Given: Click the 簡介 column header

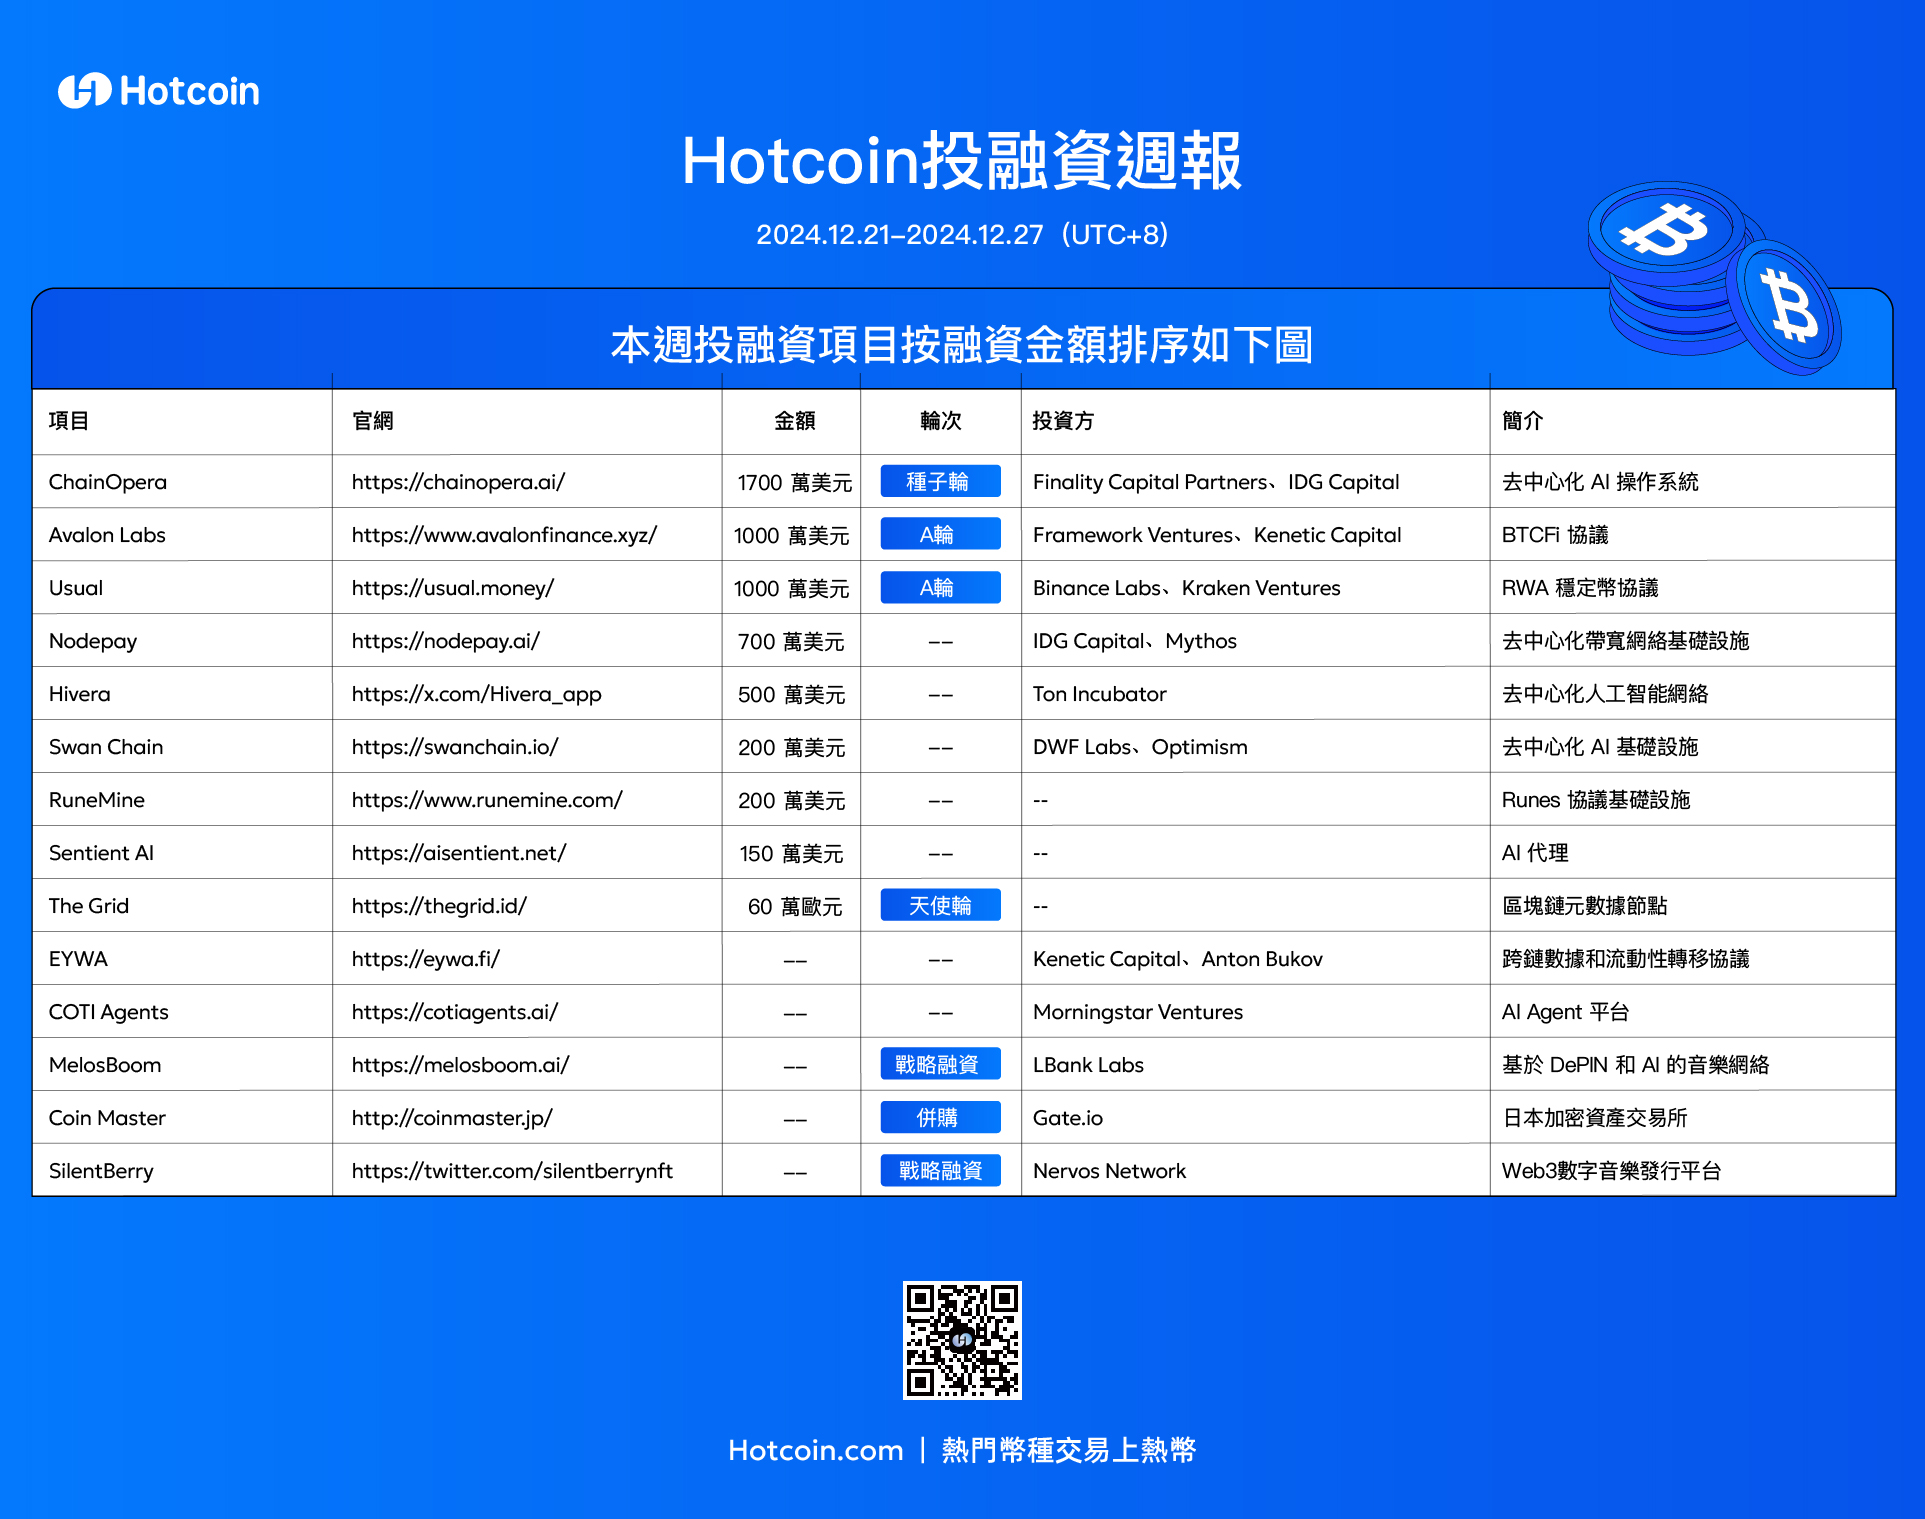Looking at the screenshot, I should [1522, 421].
